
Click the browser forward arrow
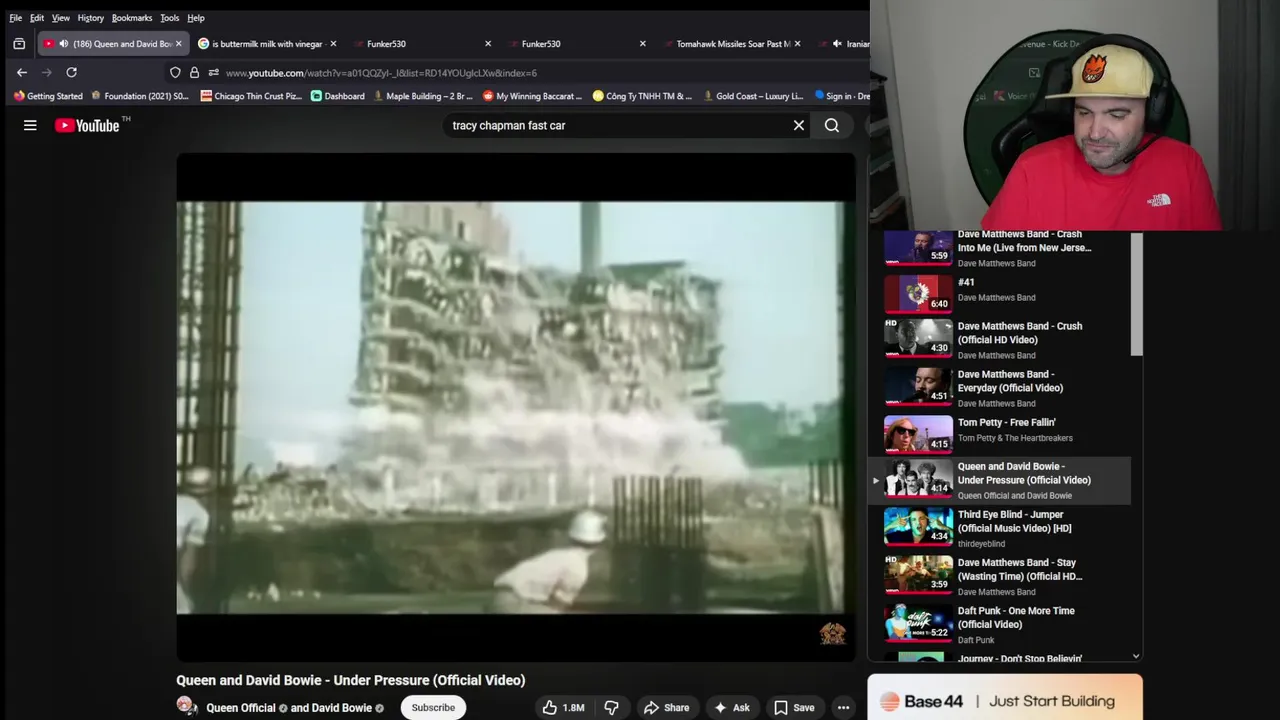[x=46, y=72]
